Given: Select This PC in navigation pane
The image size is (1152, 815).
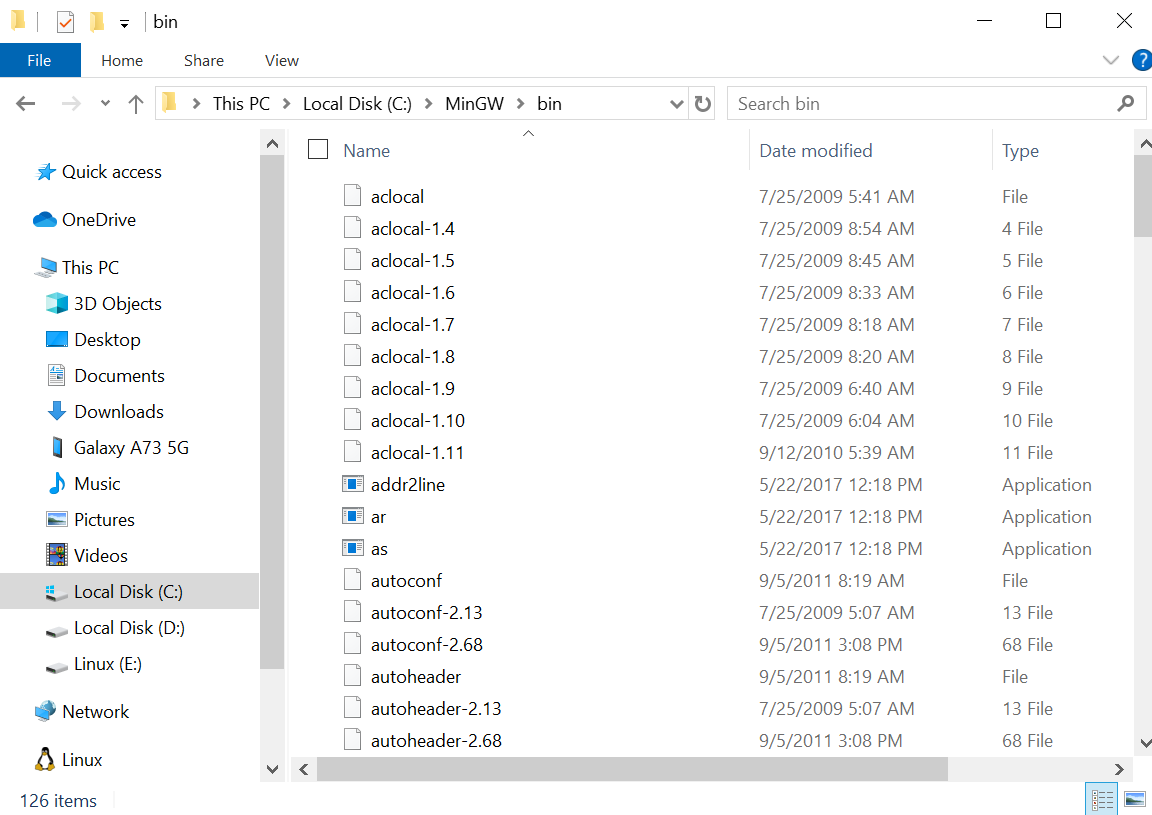Looking at the screenshot, I should [x=90, y=268].
